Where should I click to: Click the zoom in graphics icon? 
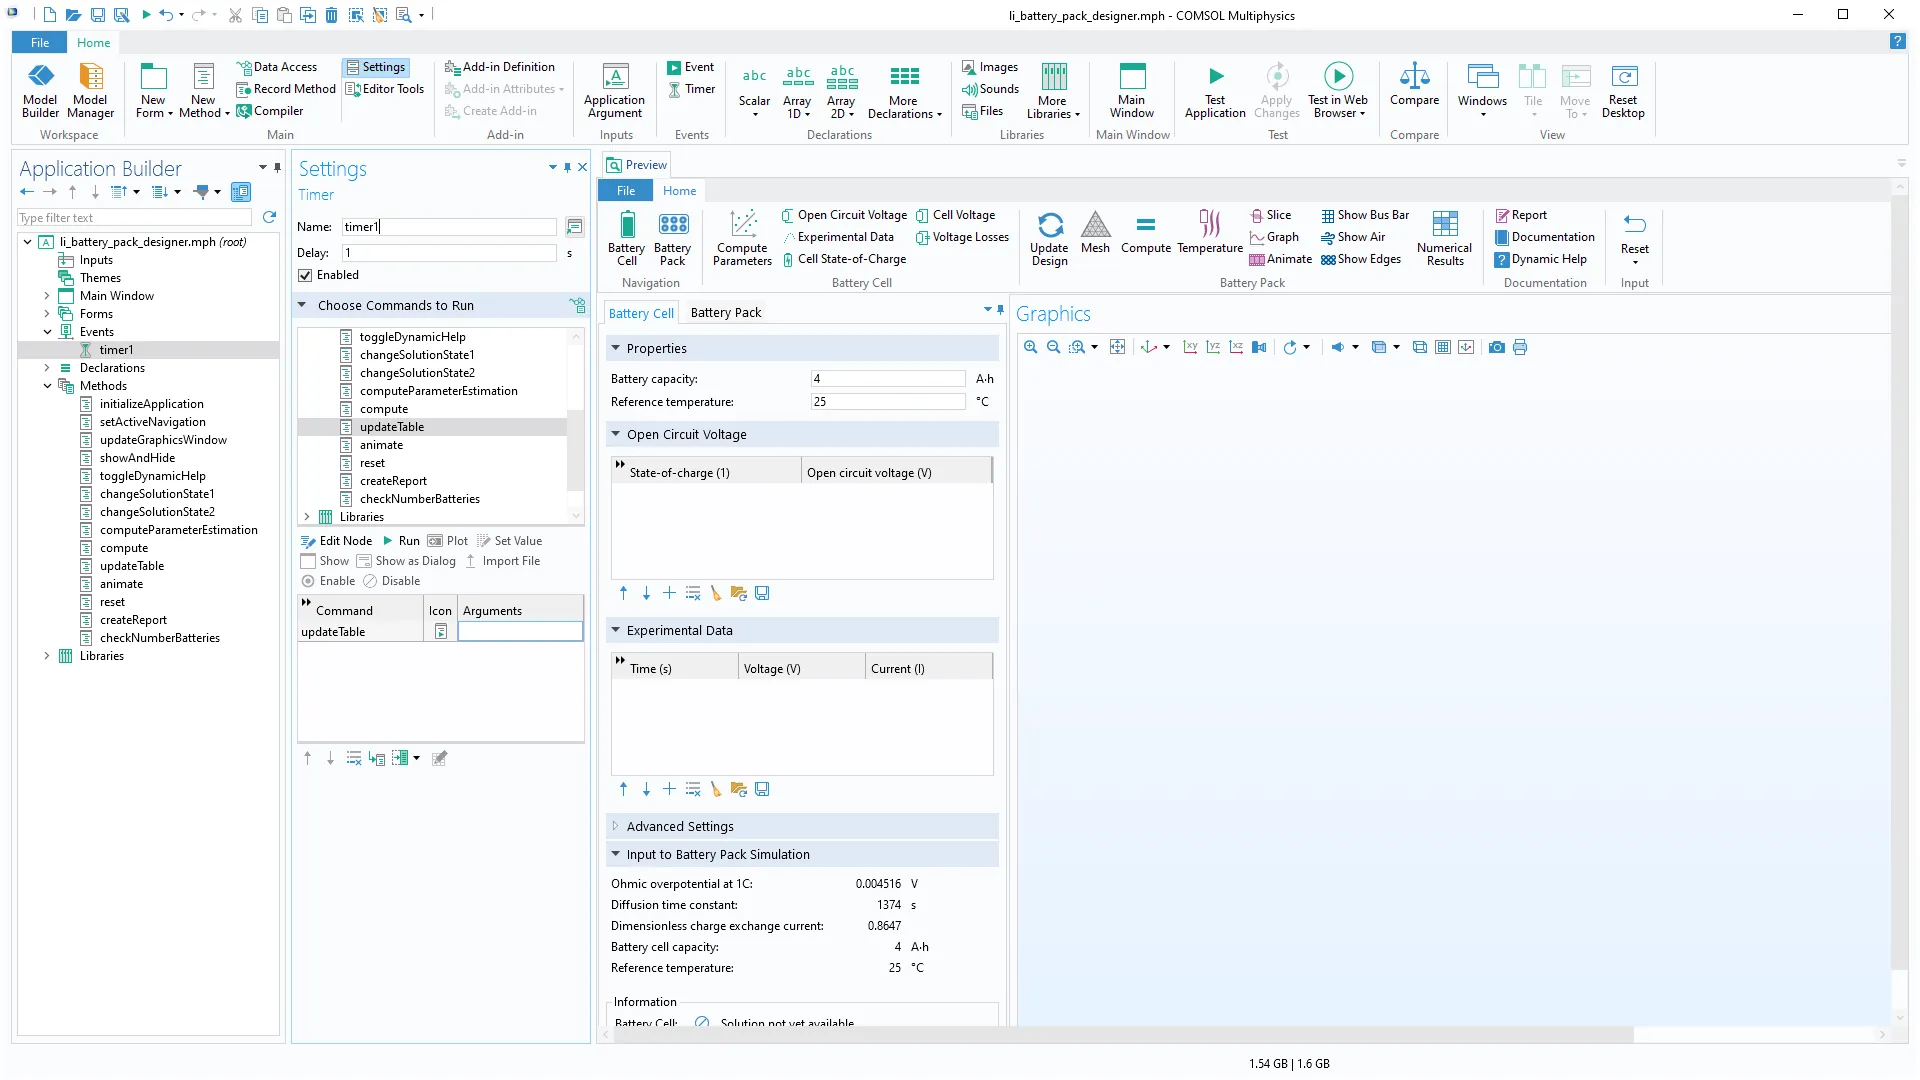tap(1030, 347)
